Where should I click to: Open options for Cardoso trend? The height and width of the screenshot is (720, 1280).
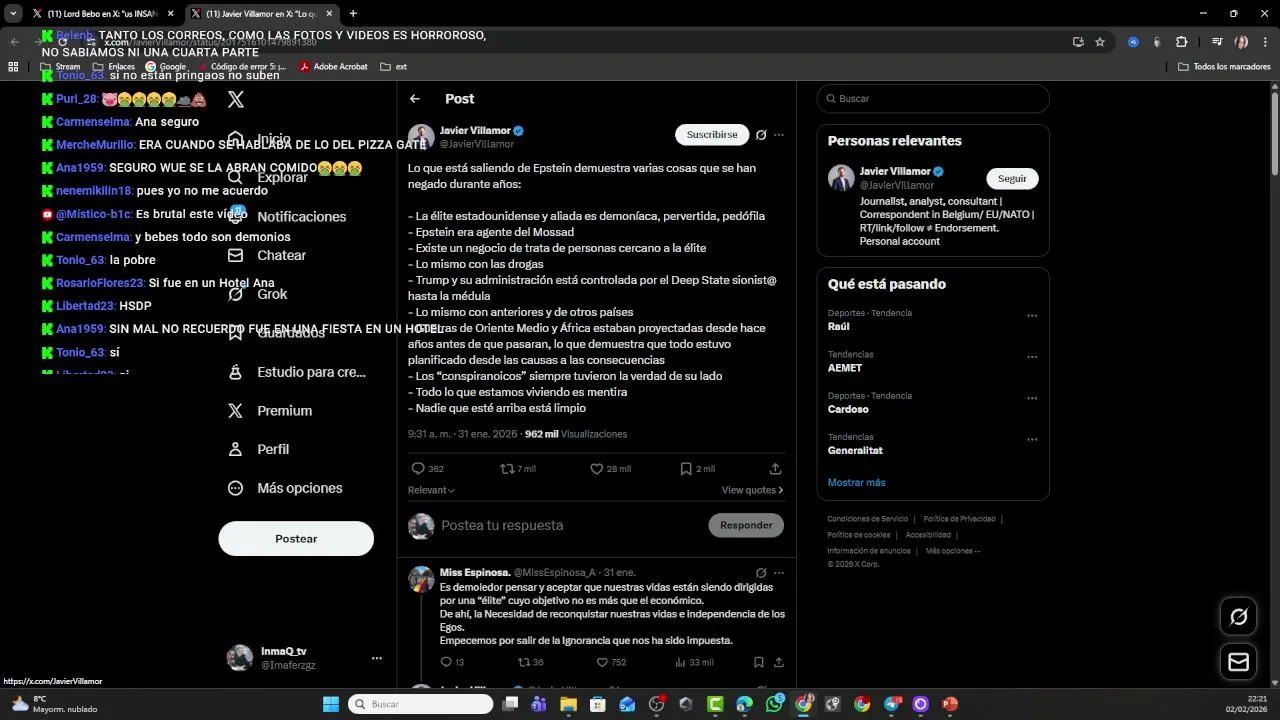pyautogui.click(x=1032, y=398)
